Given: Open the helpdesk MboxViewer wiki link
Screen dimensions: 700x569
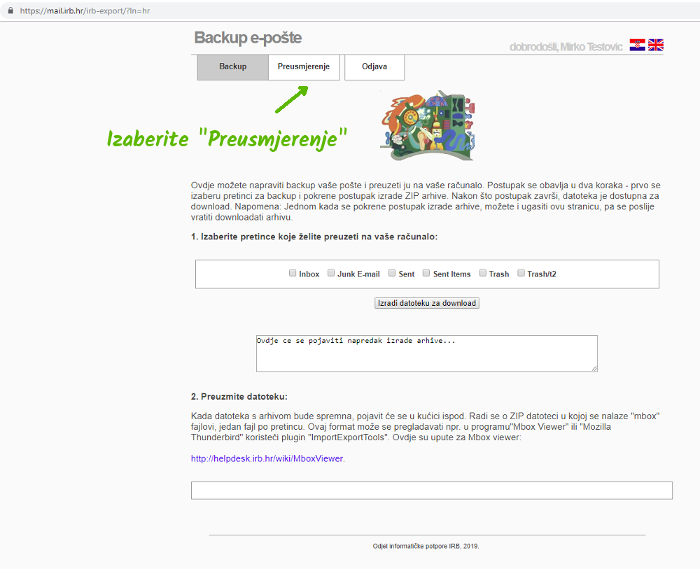Looking at the screenshot, I should point(267,458).
